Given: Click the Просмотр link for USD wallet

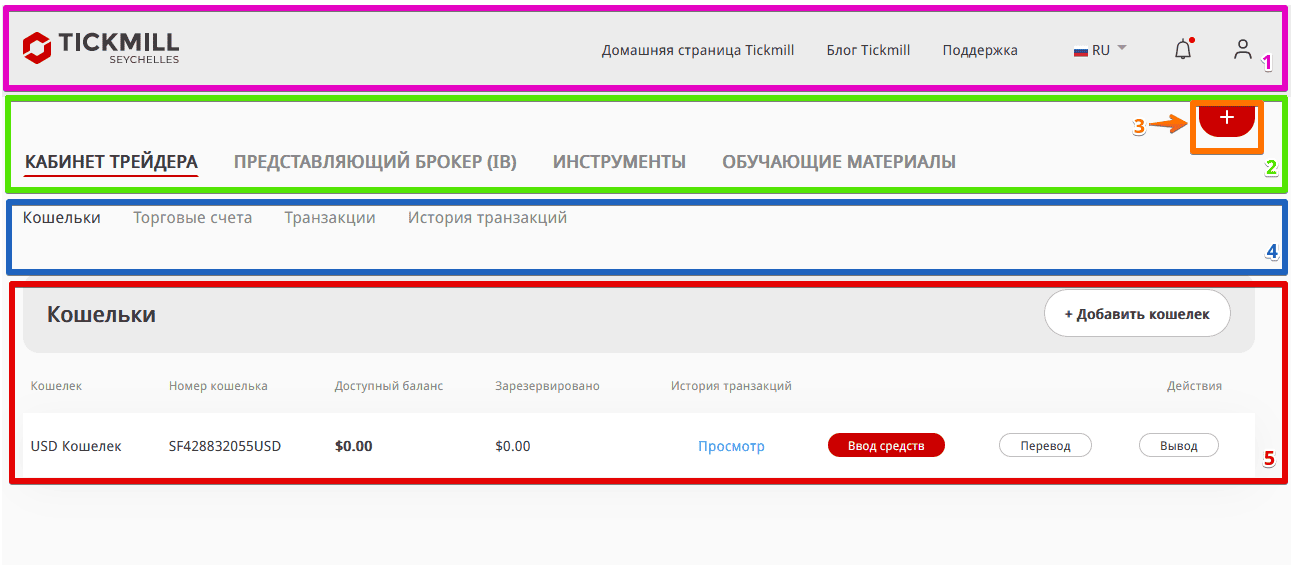Looking at the screenshot, I should 731,446.
